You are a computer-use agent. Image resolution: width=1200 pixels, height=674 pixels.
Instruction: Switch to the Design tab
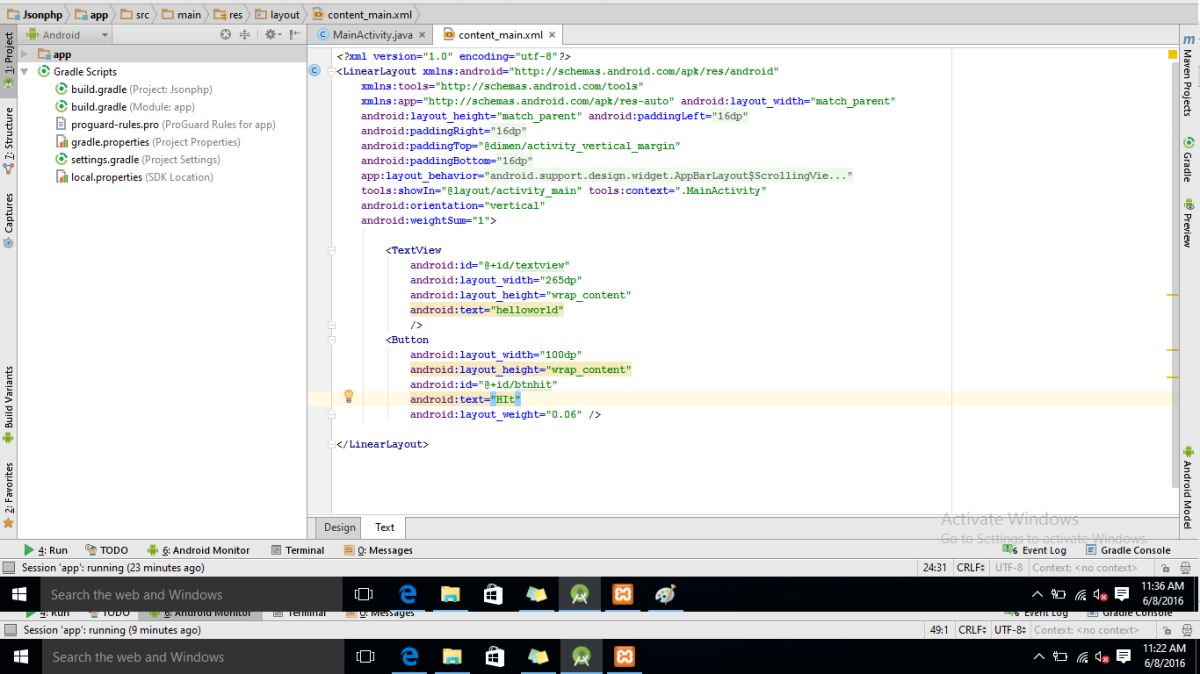339,527
